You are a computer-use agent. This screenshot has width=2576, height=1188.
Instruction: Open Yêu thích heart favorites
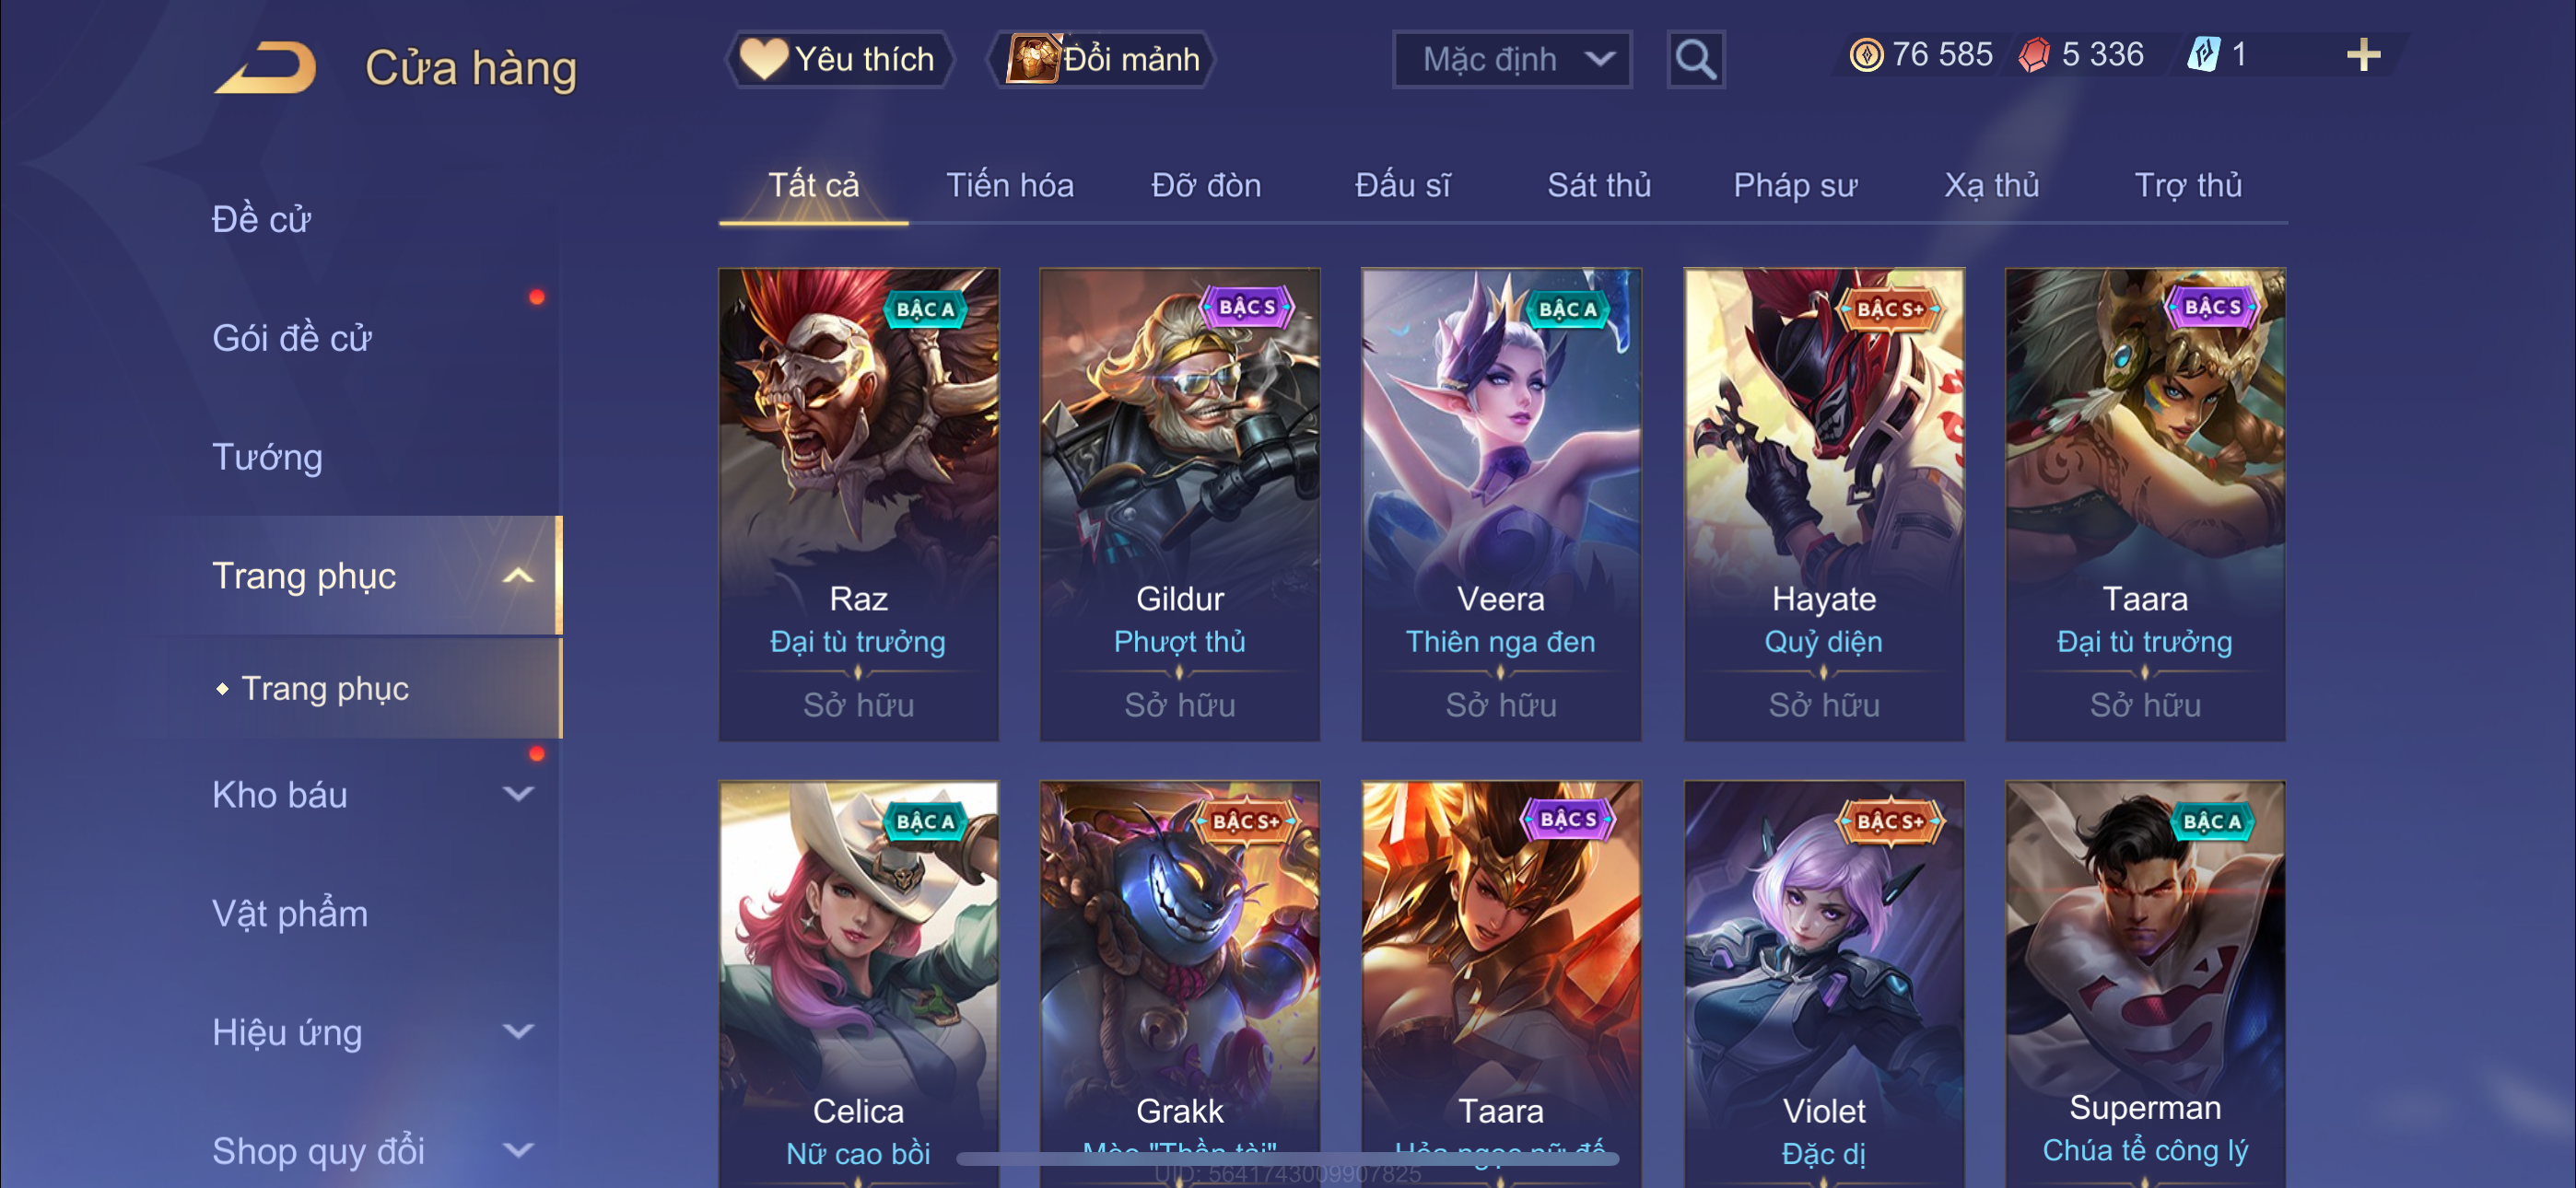point(838,59)
